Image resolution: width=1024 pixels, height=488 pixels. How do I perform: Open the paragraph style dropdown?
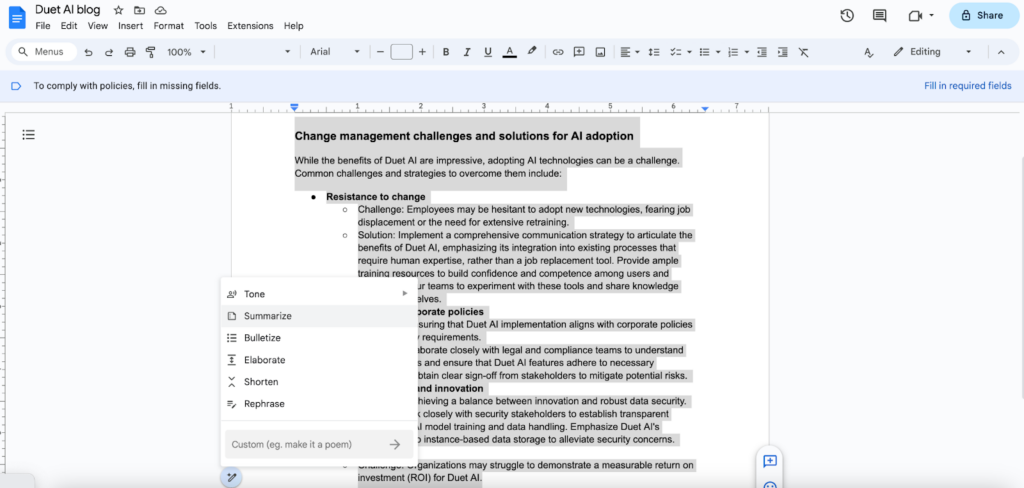point(253,52)
